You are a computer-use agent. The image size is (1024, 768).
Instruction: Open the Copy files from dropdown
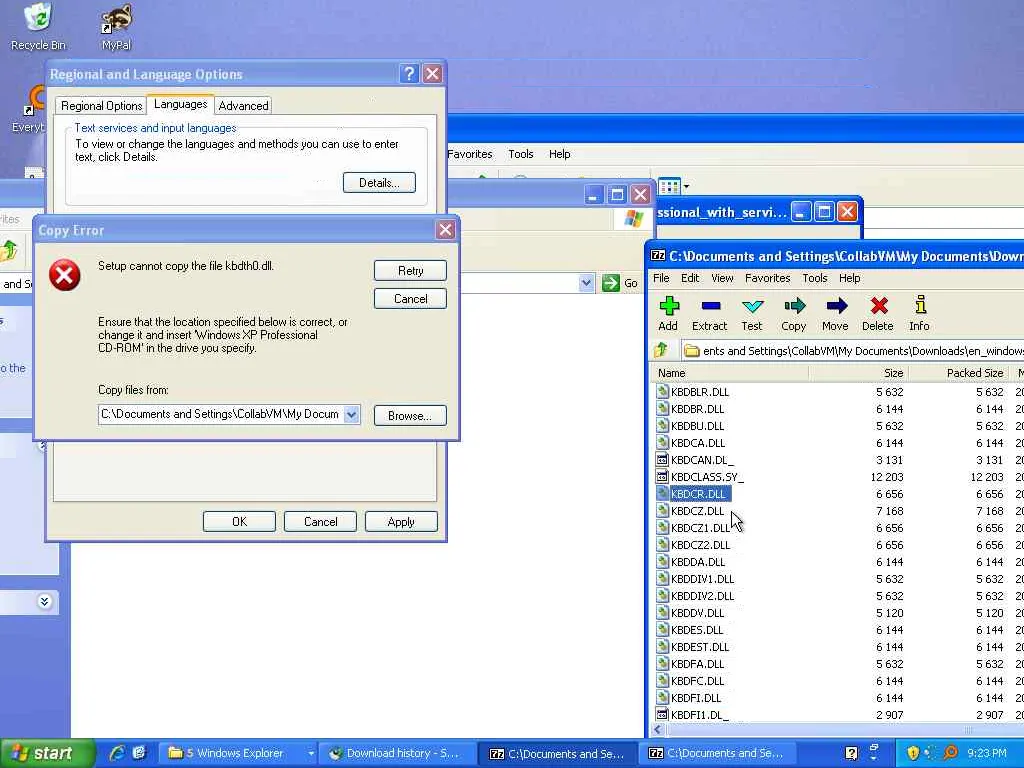351,414
